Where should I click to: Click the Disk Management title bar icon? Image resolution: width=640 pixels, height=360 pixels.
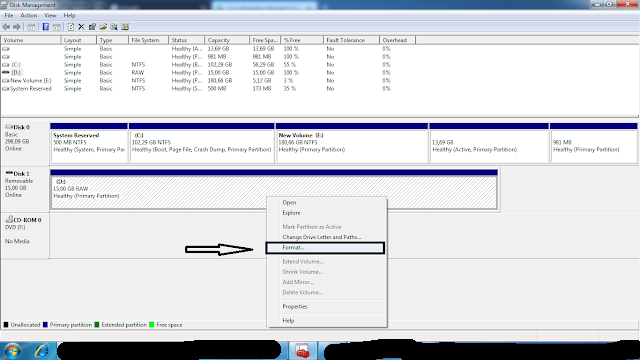coord(4,5)
